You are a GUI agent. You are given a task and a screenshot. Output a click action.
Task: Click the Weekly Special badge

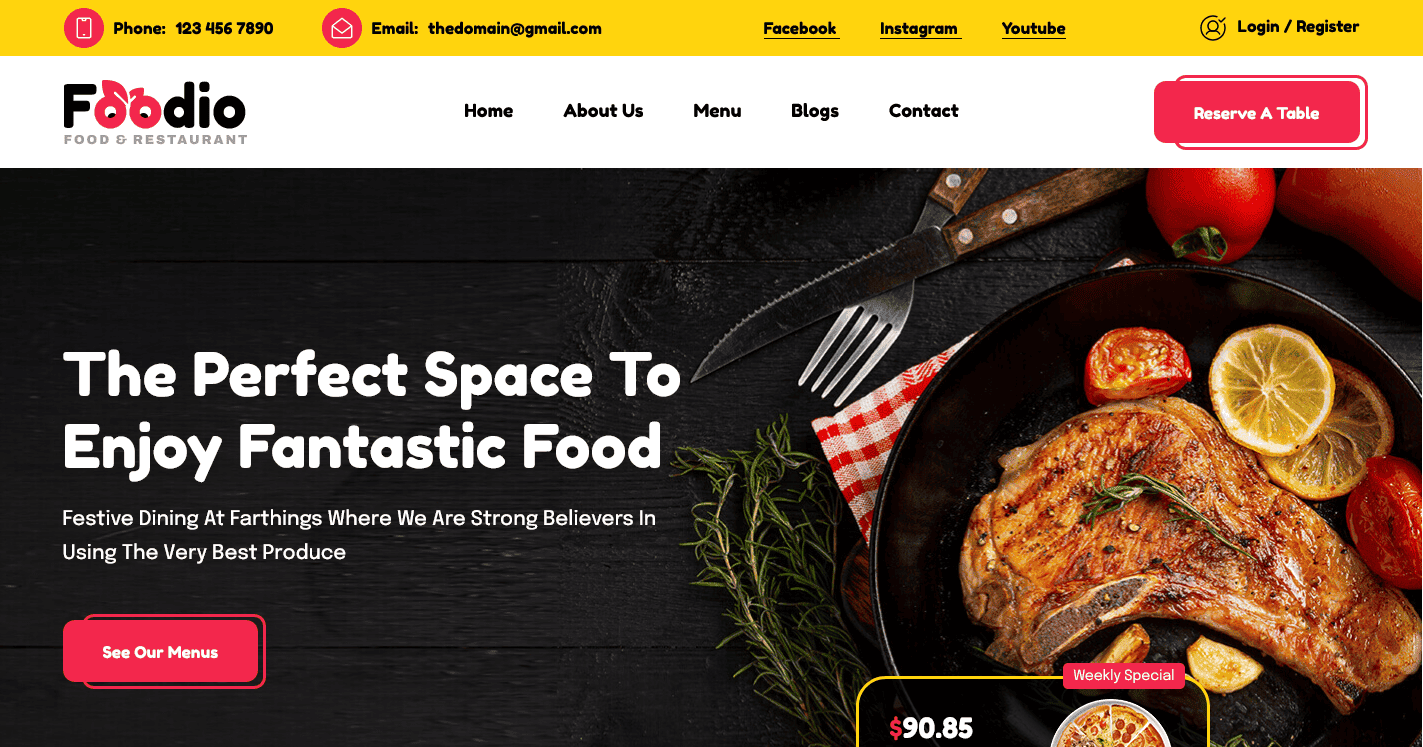(1124, 676)
